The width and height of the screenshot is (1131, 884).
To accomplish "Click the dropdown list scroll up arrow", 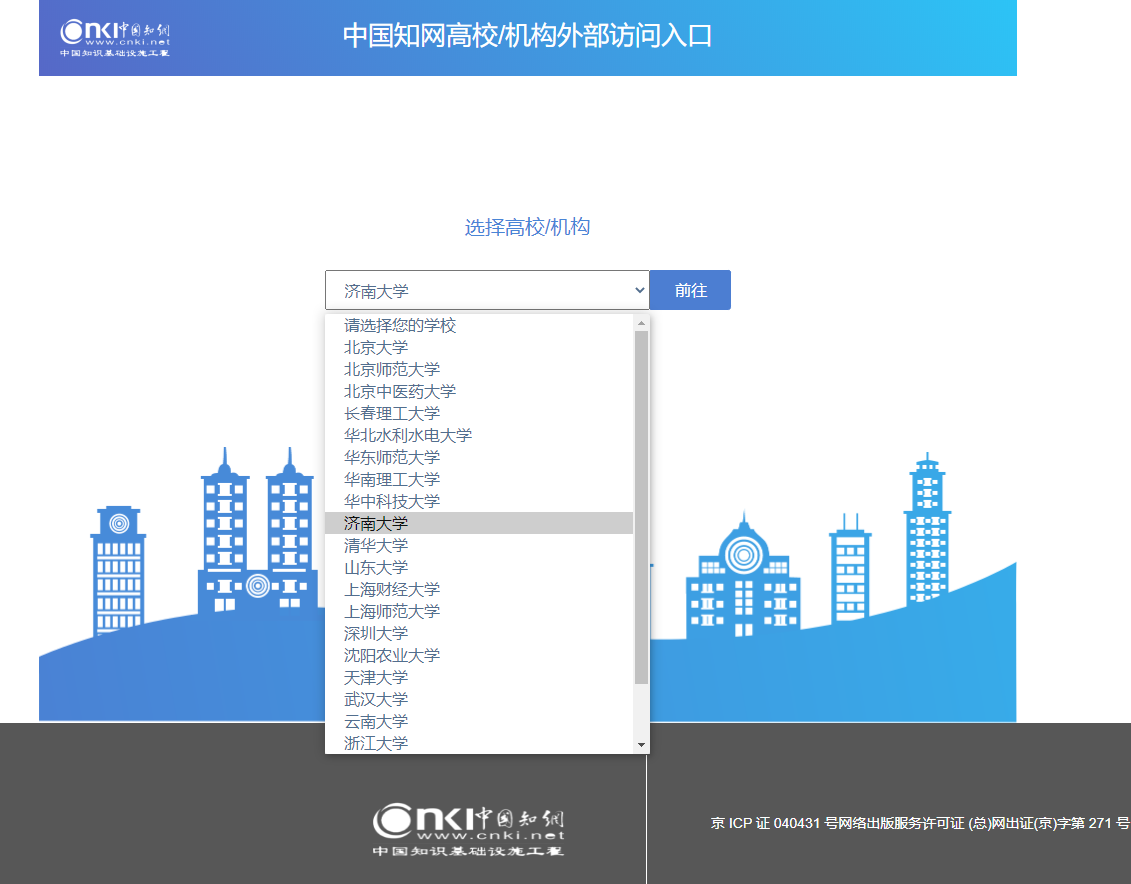I will (x=641, y=323).
